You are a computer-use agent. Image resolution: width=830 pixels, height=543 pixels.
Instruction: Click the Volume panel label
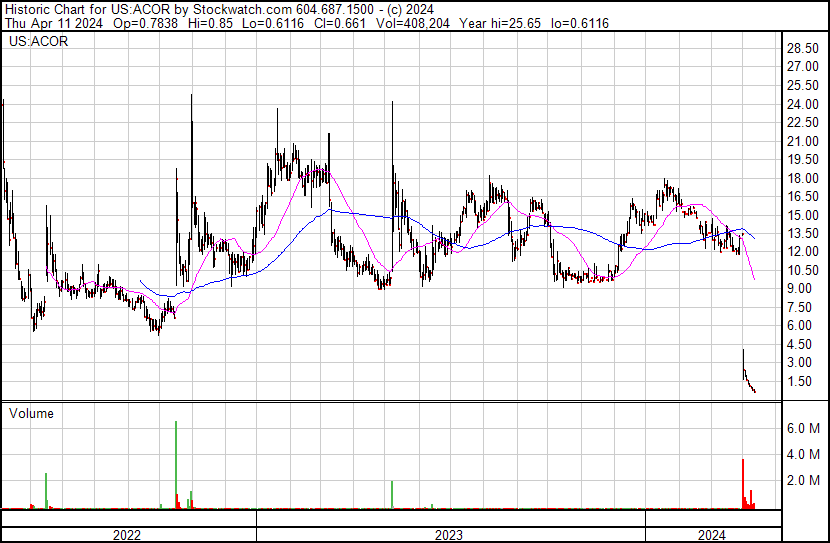pos(31,413)
